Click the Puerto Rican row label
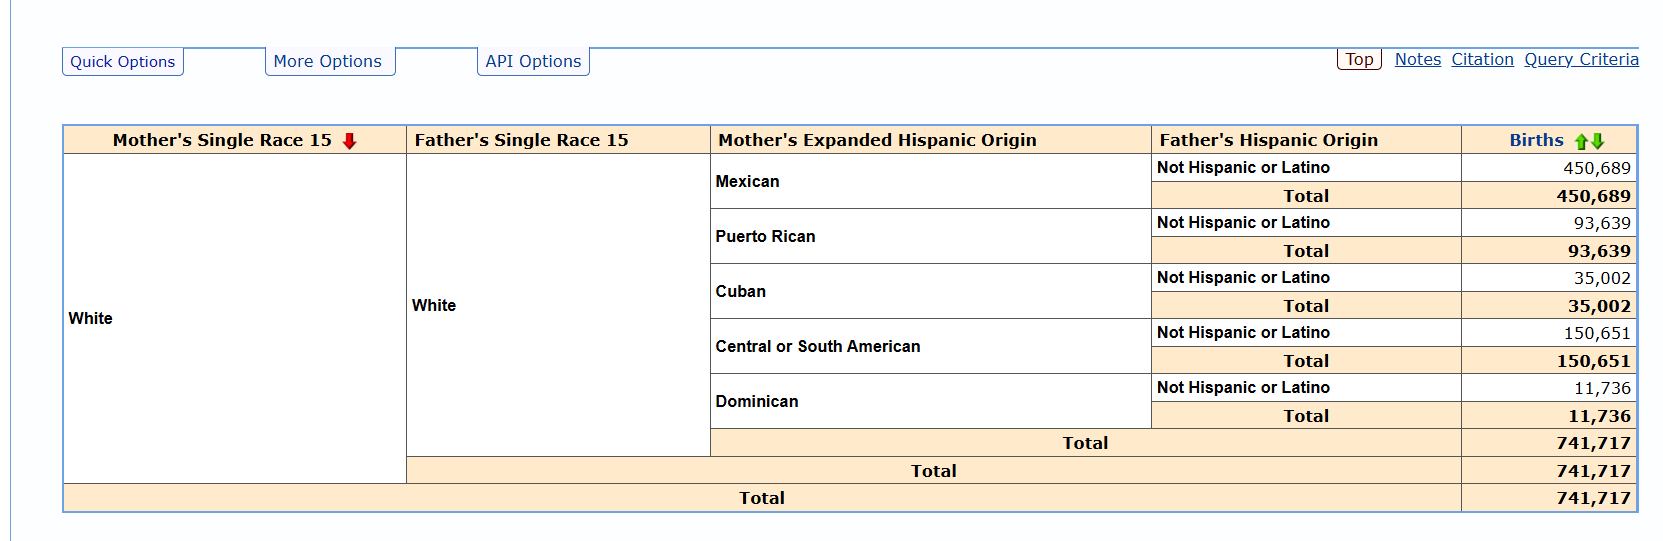Image resolution: width=1663 pixels, height=541 pixels. pyautogui.click(x=765, y=237)
